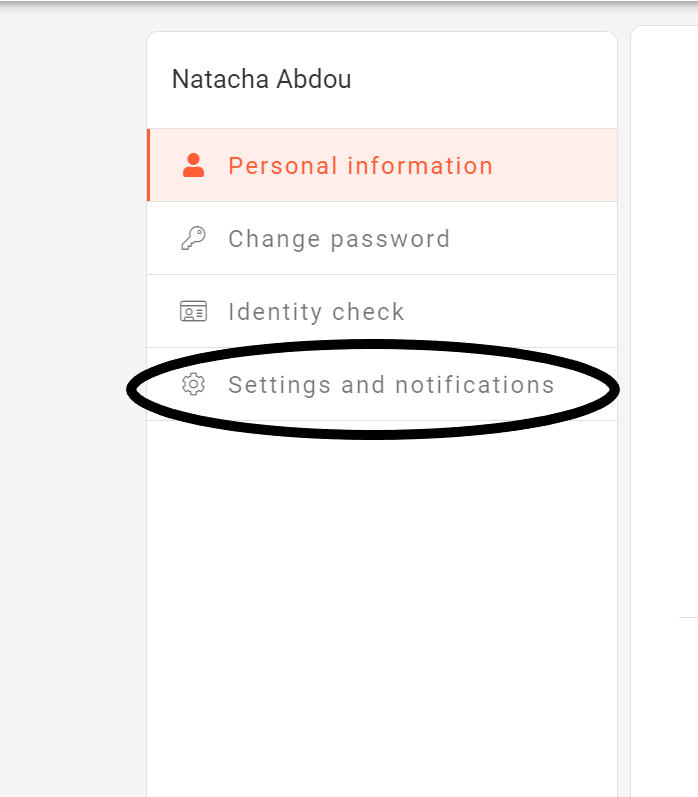698x797 pixels.
Task: Open the Personal information menu item
Action: pyautogui.click(x=360, y=166)
